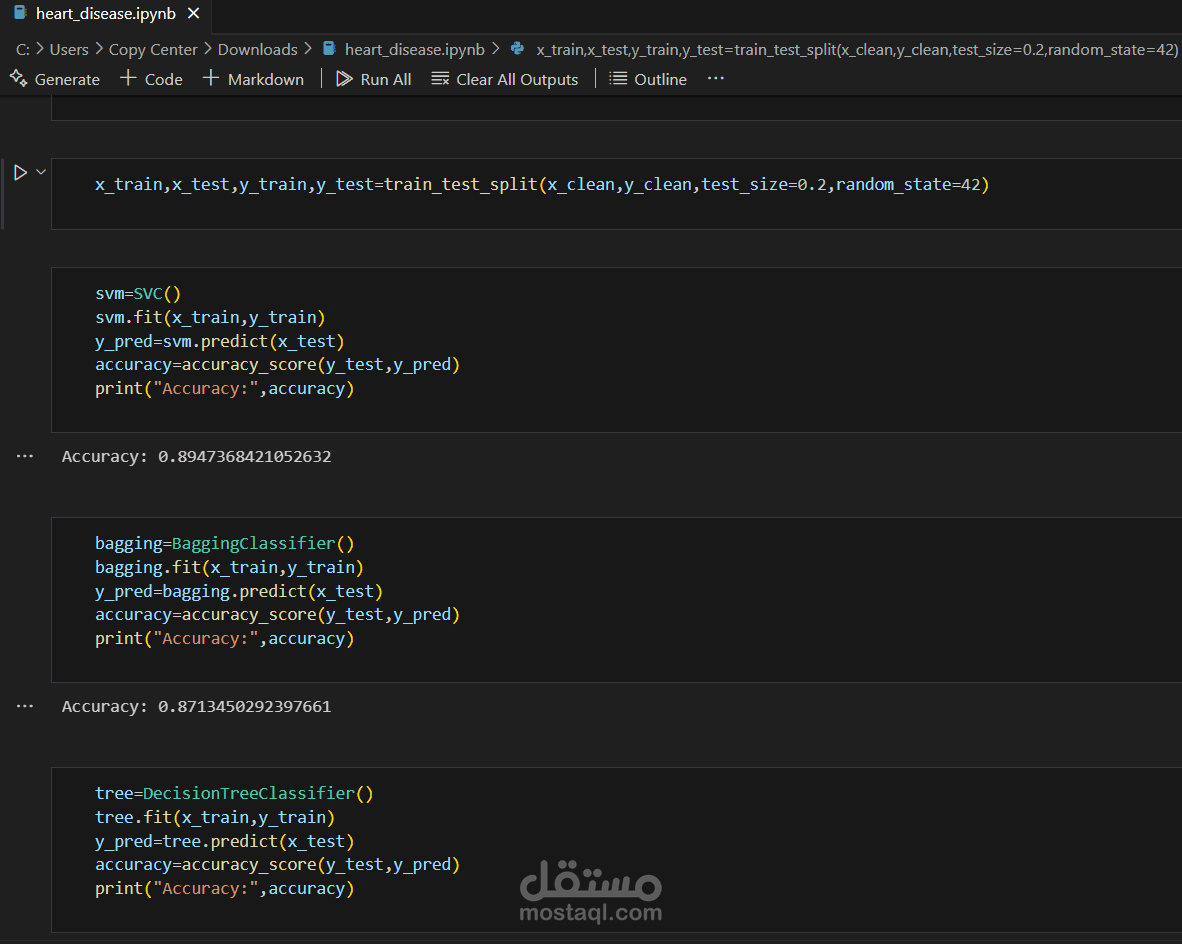This screenshot has width=1182, height=944.
Task: Run All notebook cells
Action: pos(374,79)
